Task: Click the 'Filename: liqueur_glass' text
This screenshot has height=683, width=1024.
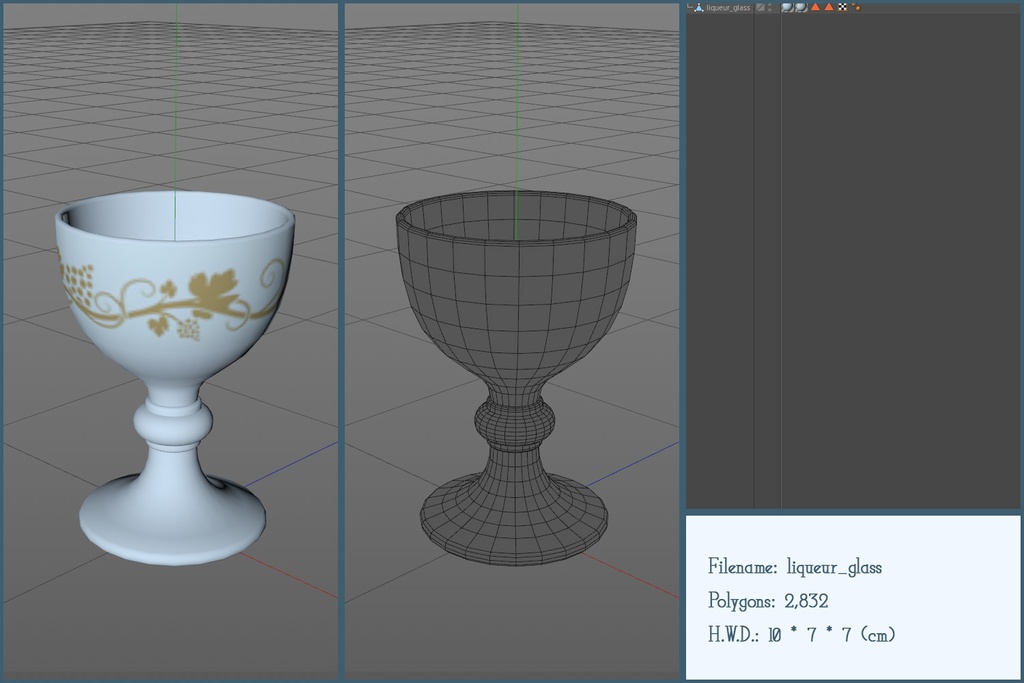Action: tap(795, 567)
